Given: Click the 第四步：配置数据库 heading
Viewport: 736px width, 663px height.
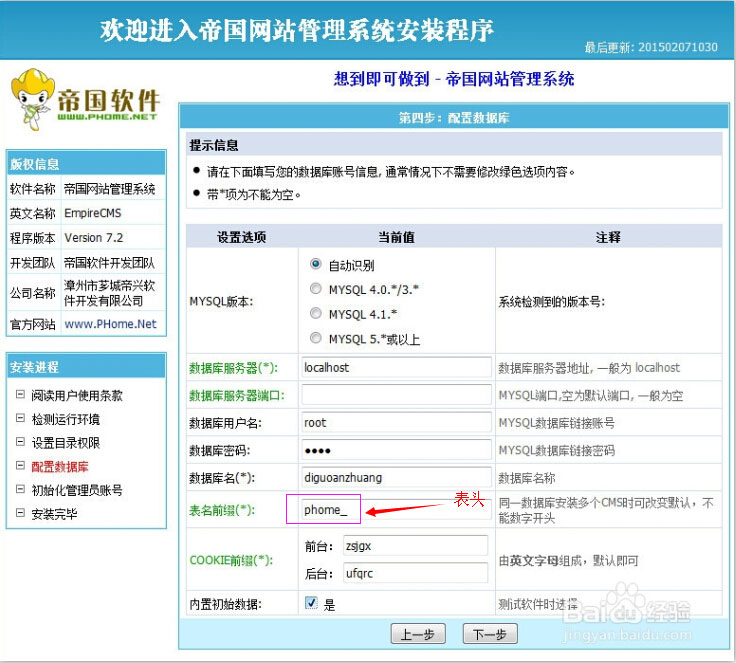Looking at the screenshot, I should click(454, 117).
